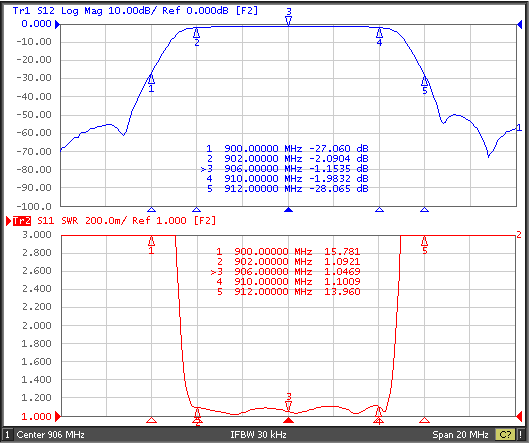Select blue readout row 912.00000 MHz -28.065 dB
Viewport: 529px width, 443px height.
287,189
